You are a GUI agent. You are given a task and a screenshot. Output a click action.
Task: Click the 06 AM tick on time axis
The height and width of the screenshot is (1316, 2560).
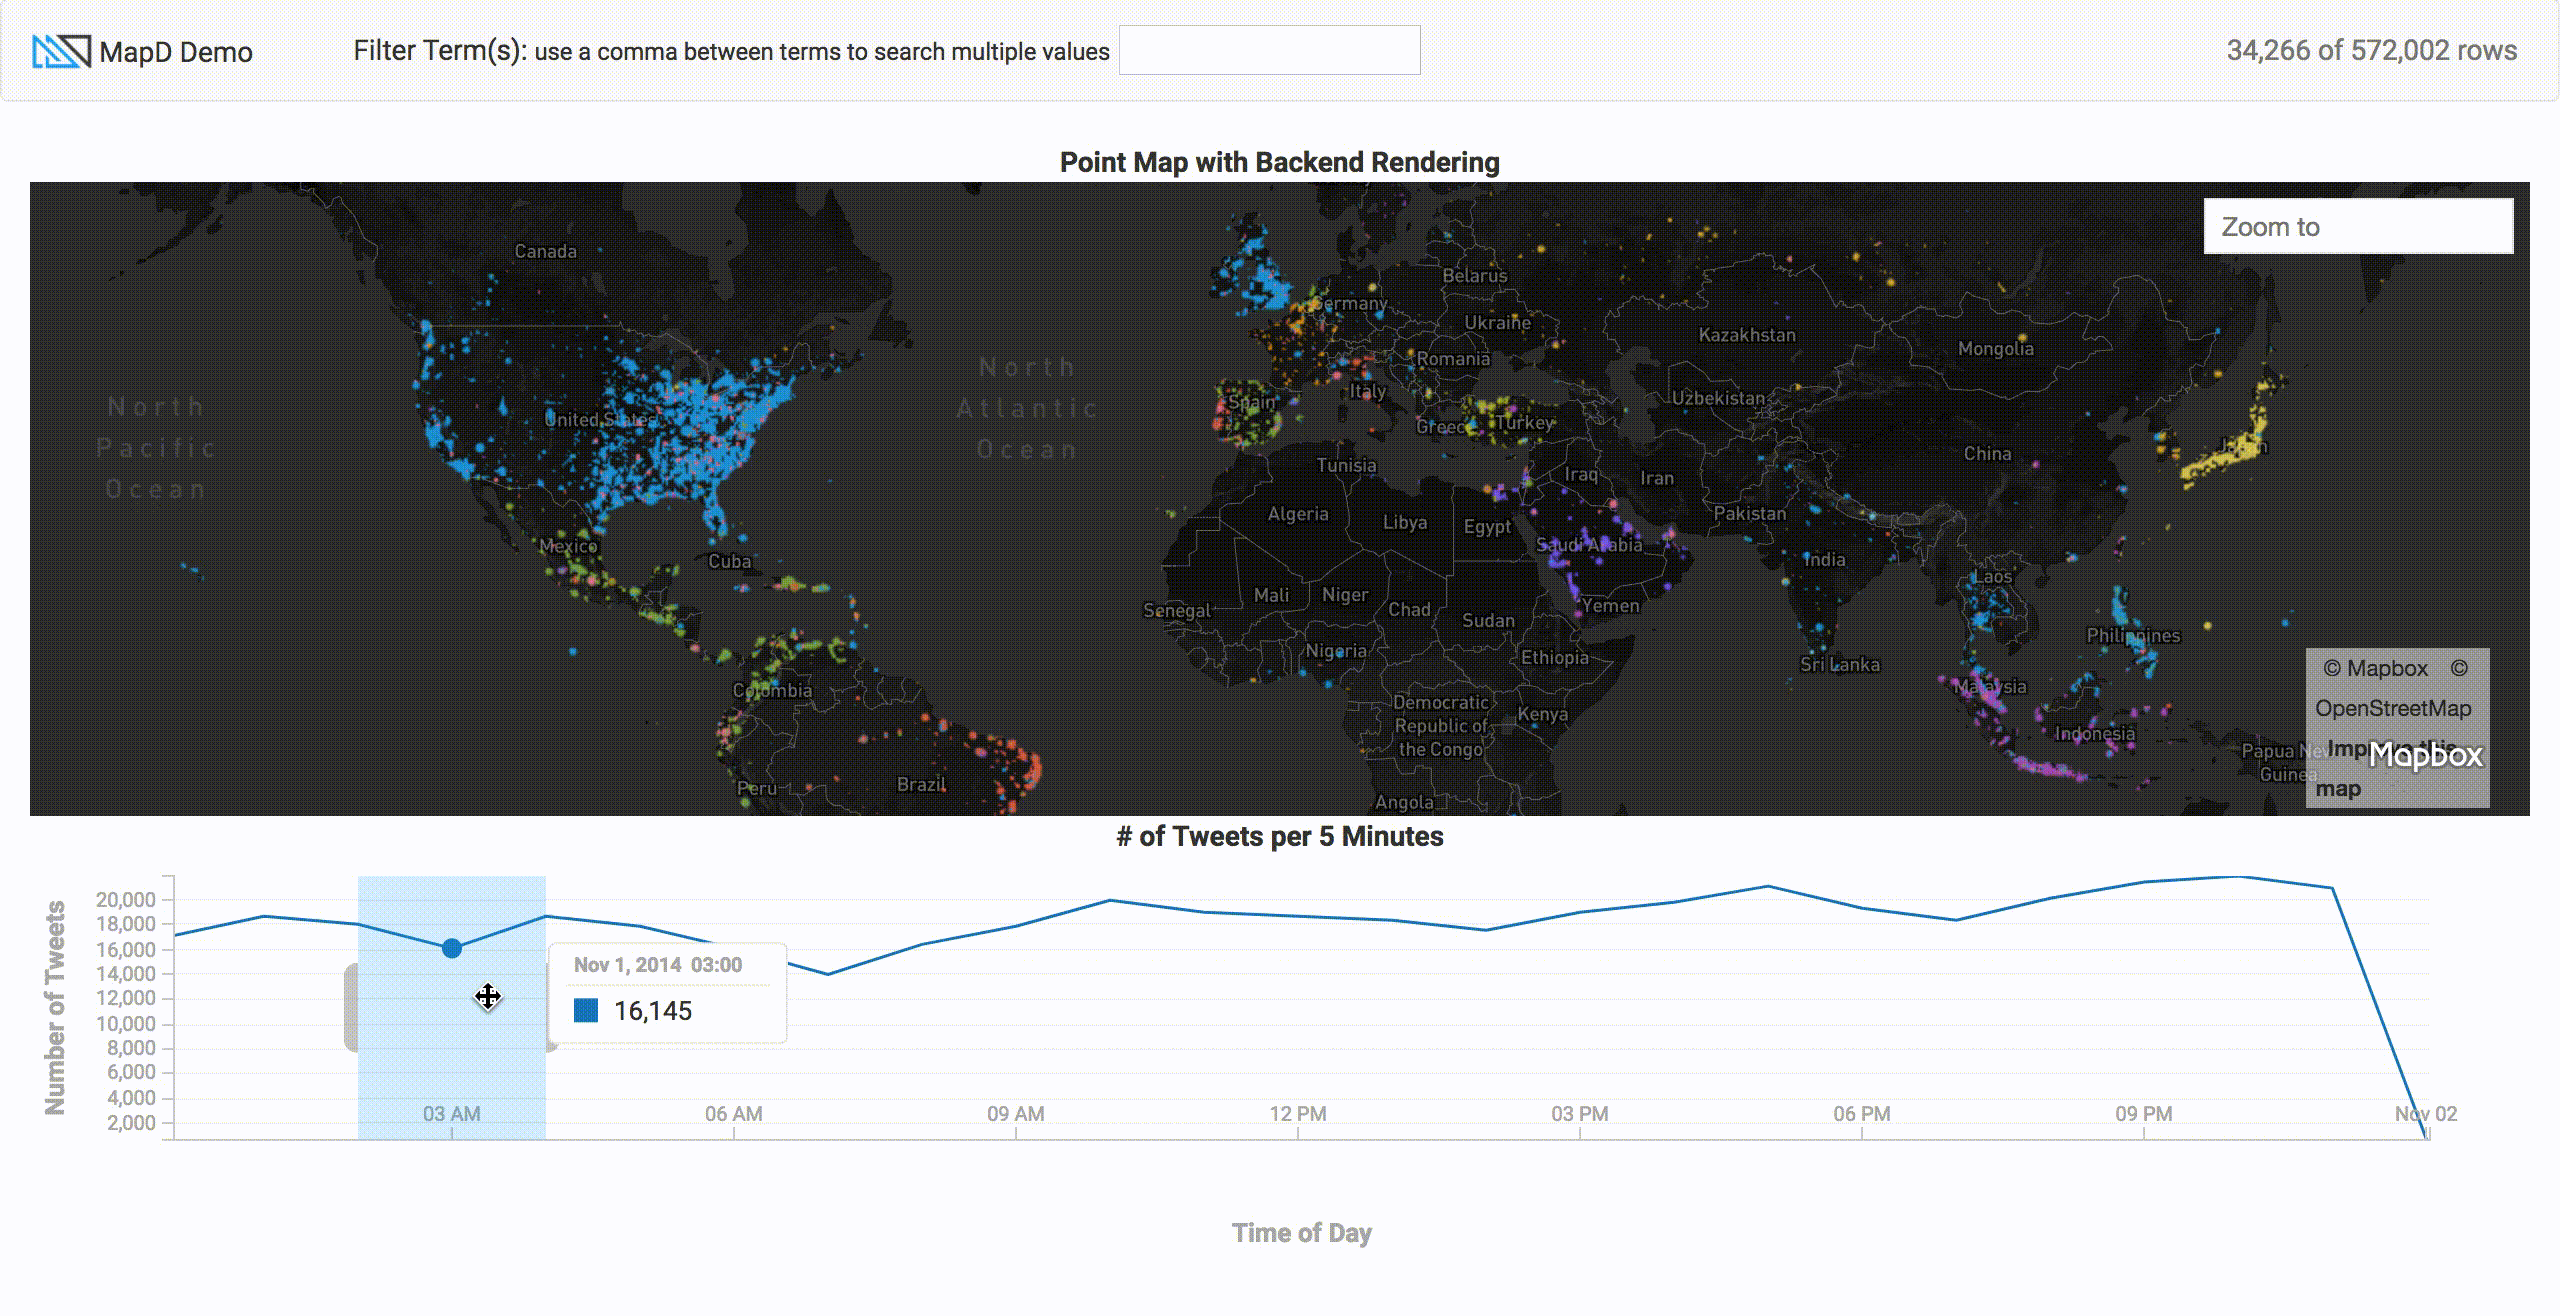[733, 1114]
